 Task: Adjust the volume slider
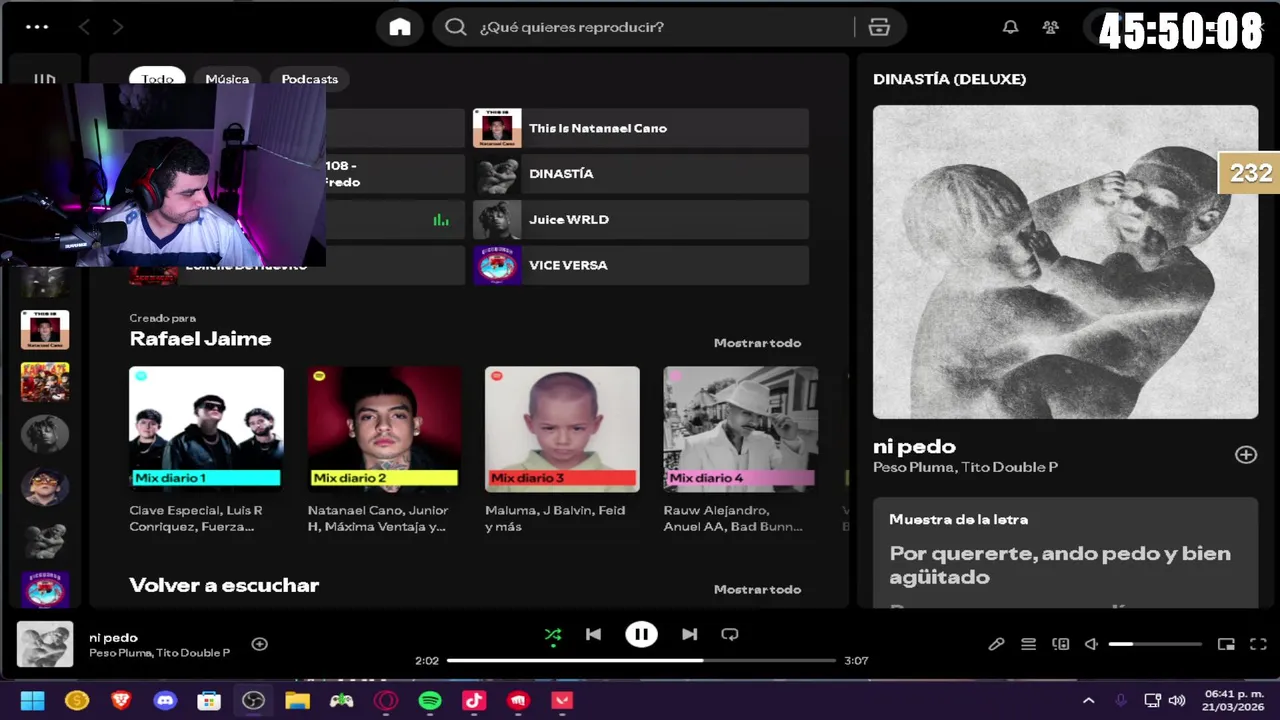coord(1155,644)
